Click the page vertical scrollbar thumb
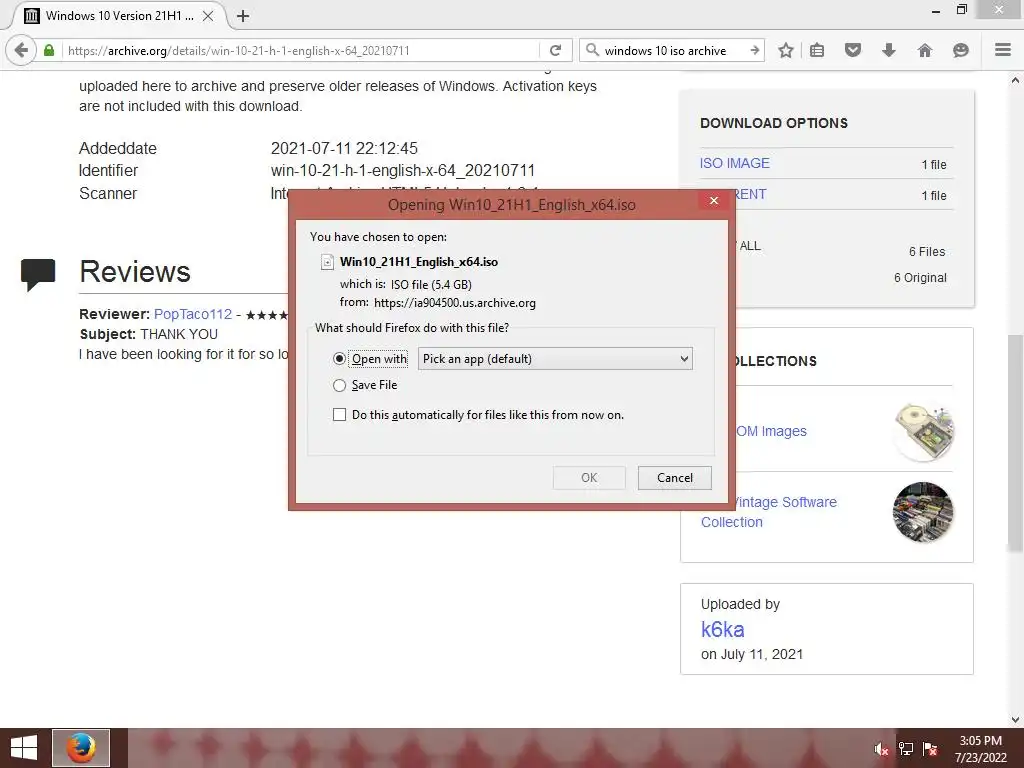The image size is (1024, 768). pyautogui.click(x=1016, y=444)
